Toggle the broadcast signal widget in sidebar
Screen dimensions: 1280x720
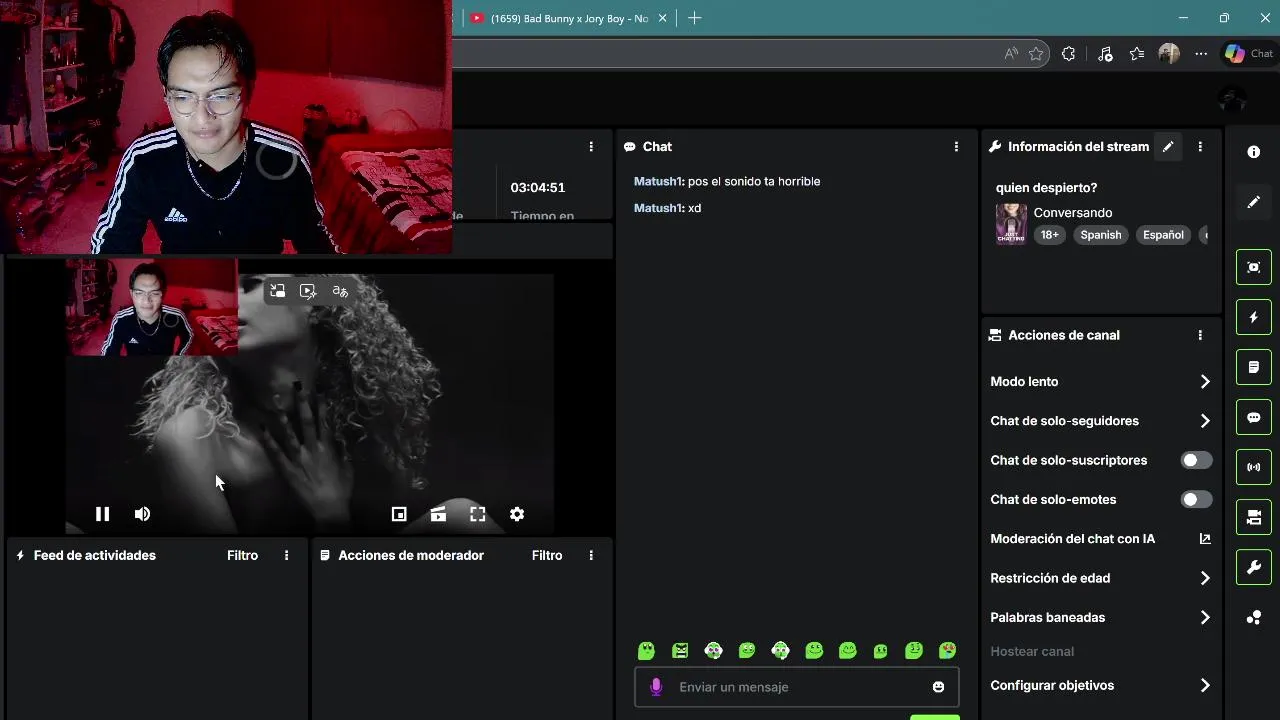[x=1254, y=467]
